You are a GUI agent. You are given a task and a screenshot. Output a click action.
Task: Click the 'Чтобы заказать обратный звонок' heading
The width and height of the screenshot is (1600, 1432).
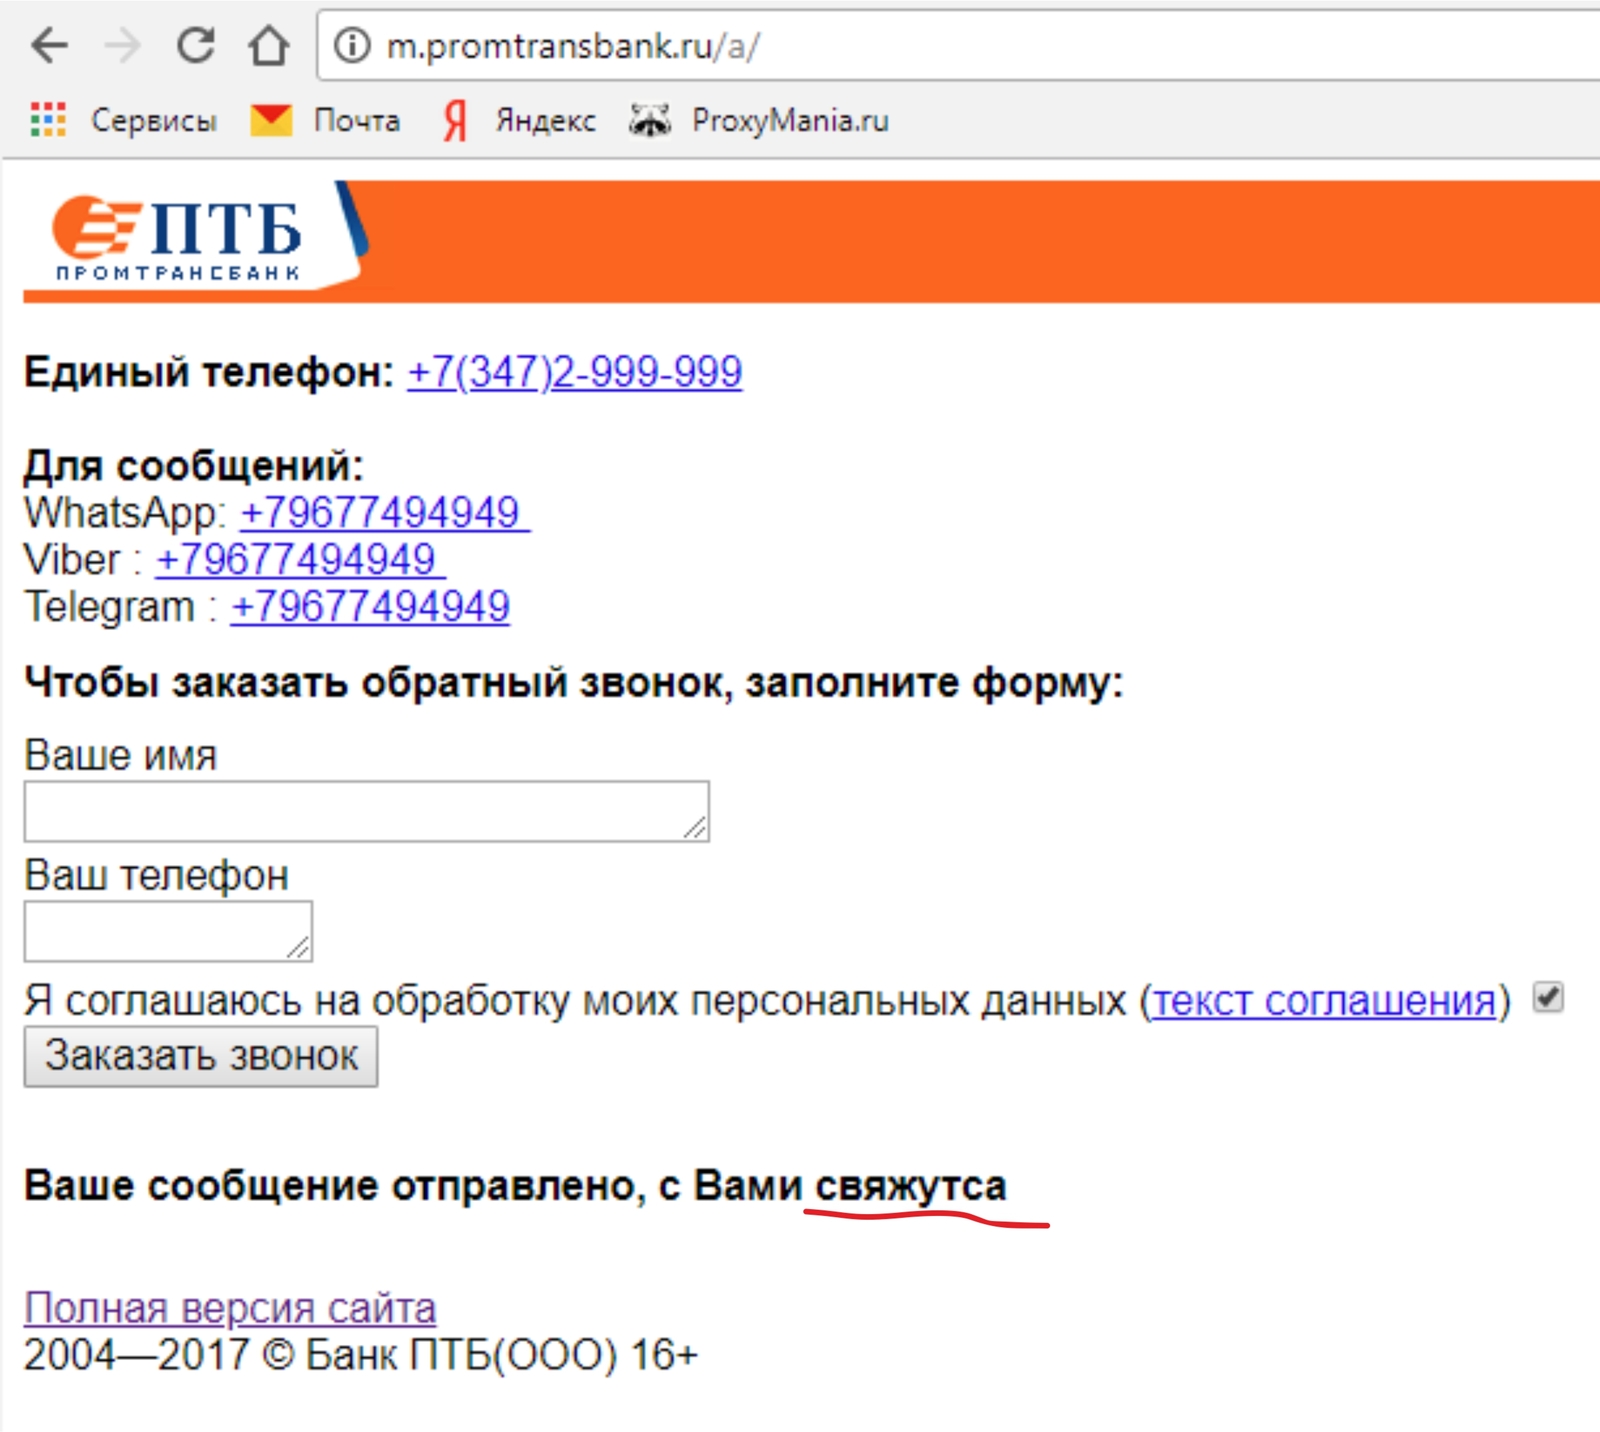pyautogui.click(x=574, y=683)
